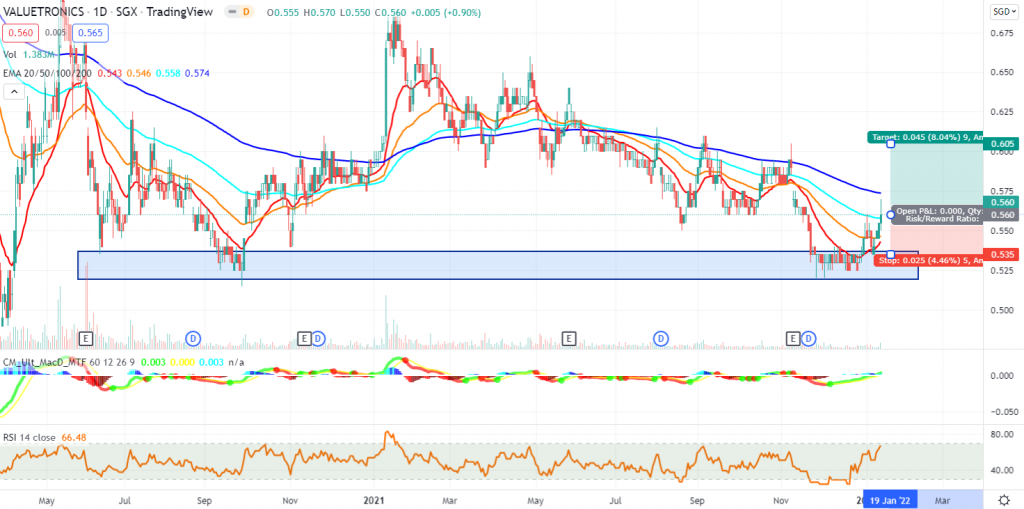Click the EMA value 0.574 in legend
The image size is (1024, 509).
point(197,73)
